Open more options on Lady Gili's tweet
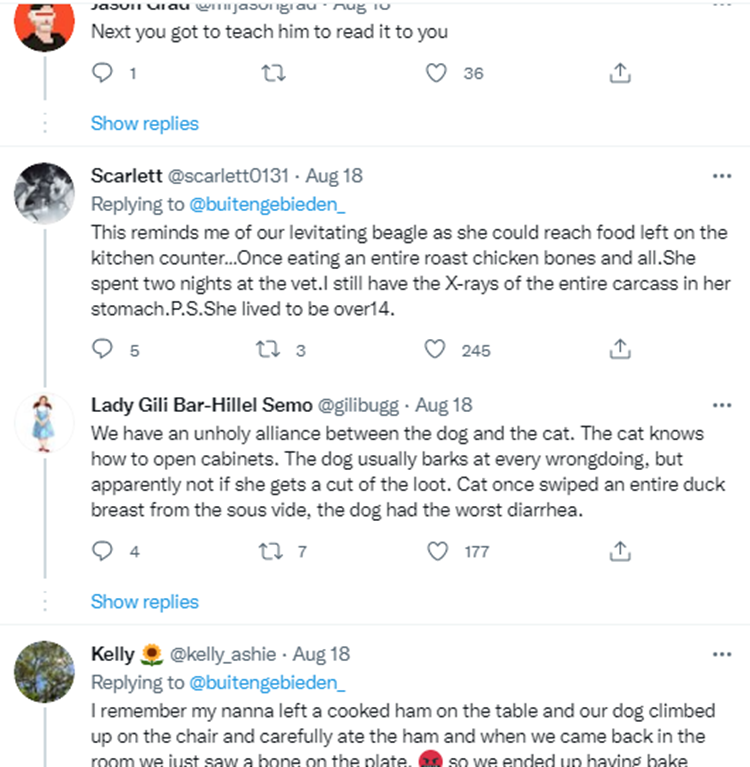This screenshot has width=750, height=767. (721, 405)
